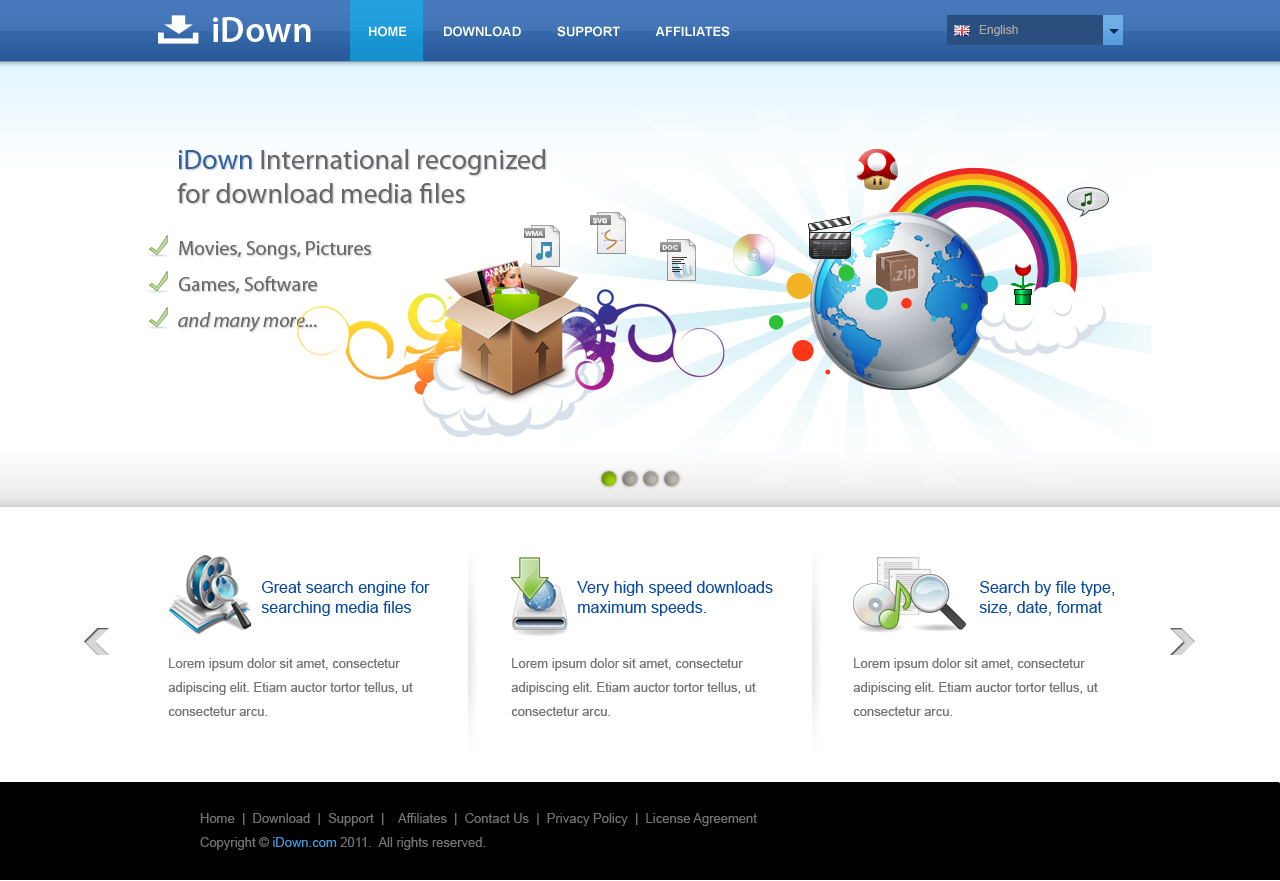1280x881 pixels.
Task: Open the Privacy Policy link in footer
Action: coord(587,818)
